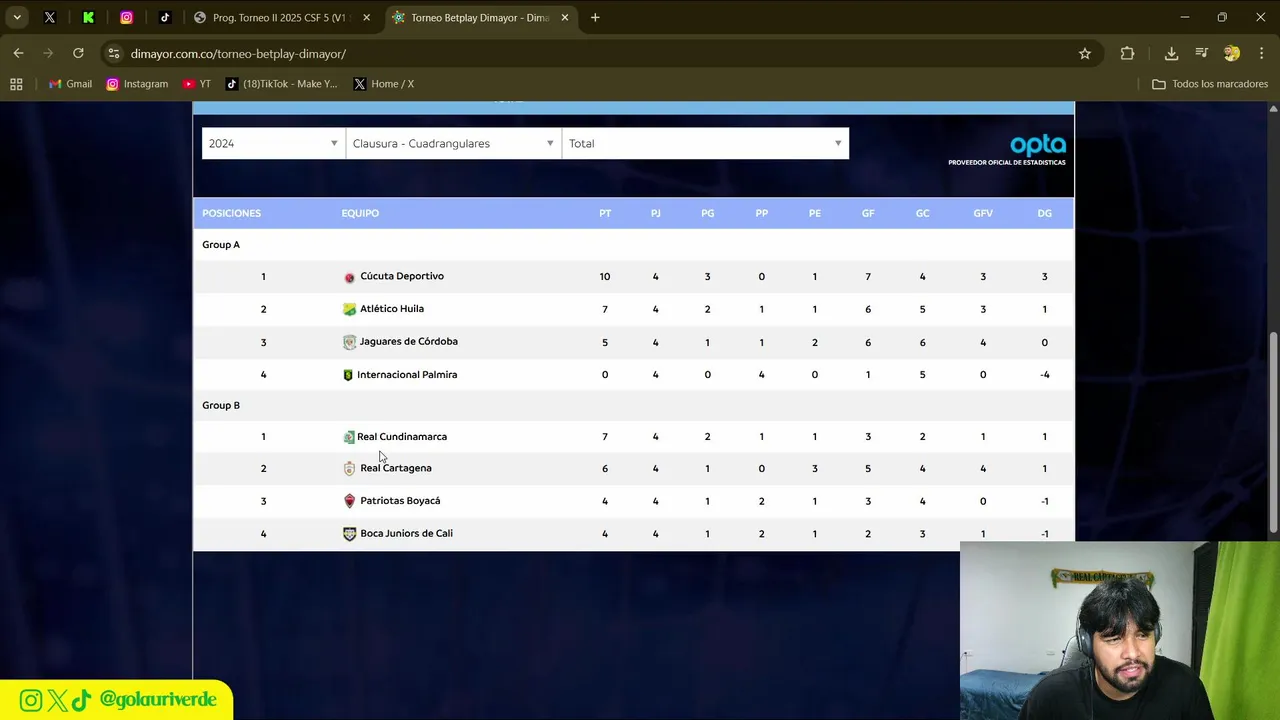Click the webcam overlay thumbnail
This screenshot has height=720, width=1280.
click(x=1119, y=631)
